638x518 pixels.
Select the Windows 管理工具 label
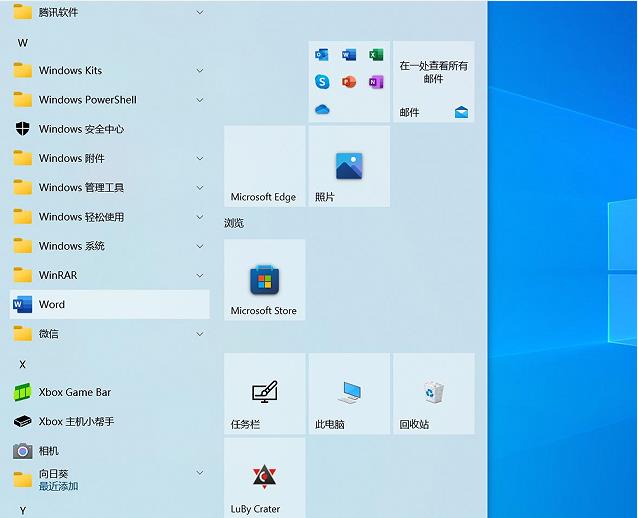[x=81, y=188]
